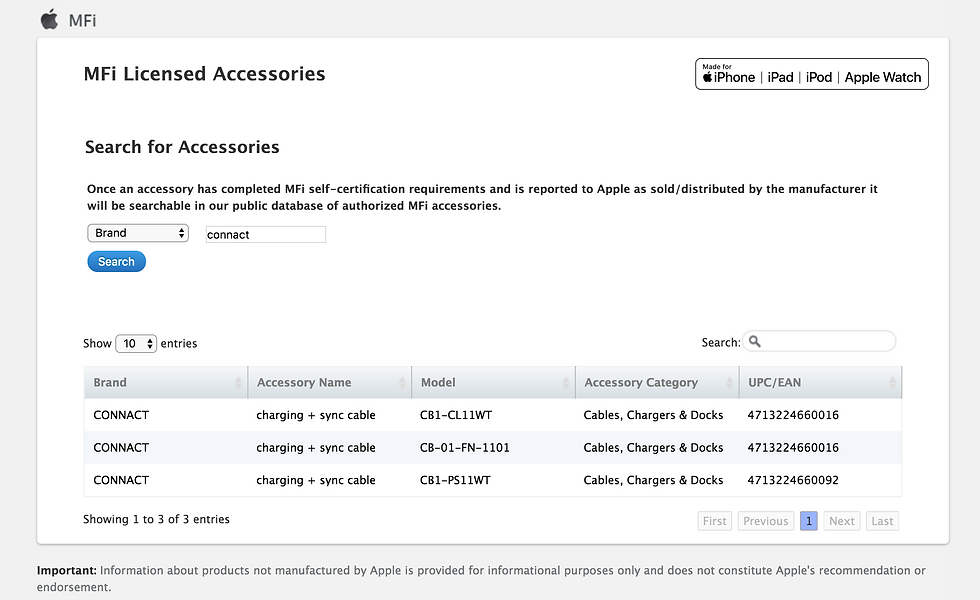Sort table by the UPC/EAN column
The width and height of the screenshot is (980, 600).
click(x=821, y=383)
